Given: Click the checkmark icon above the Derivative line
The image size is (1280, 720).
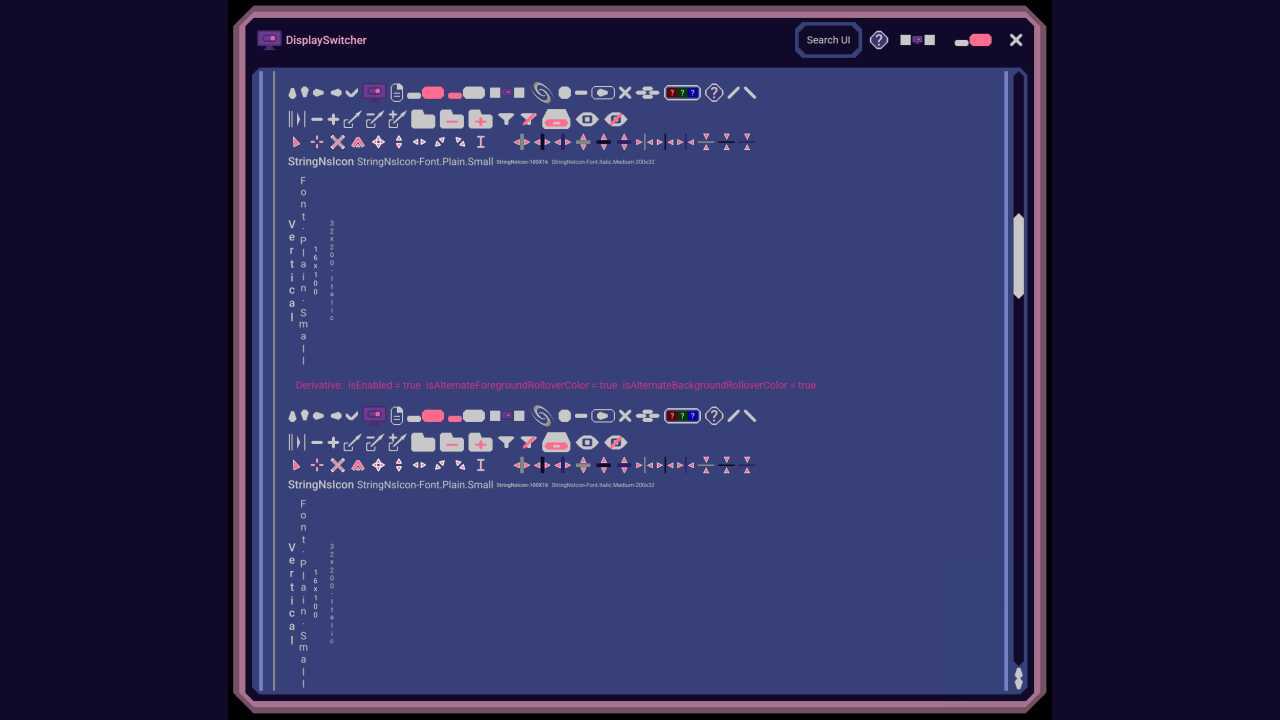Looking at the screenshot, I should pyautogui.click(x=352, y=93).
